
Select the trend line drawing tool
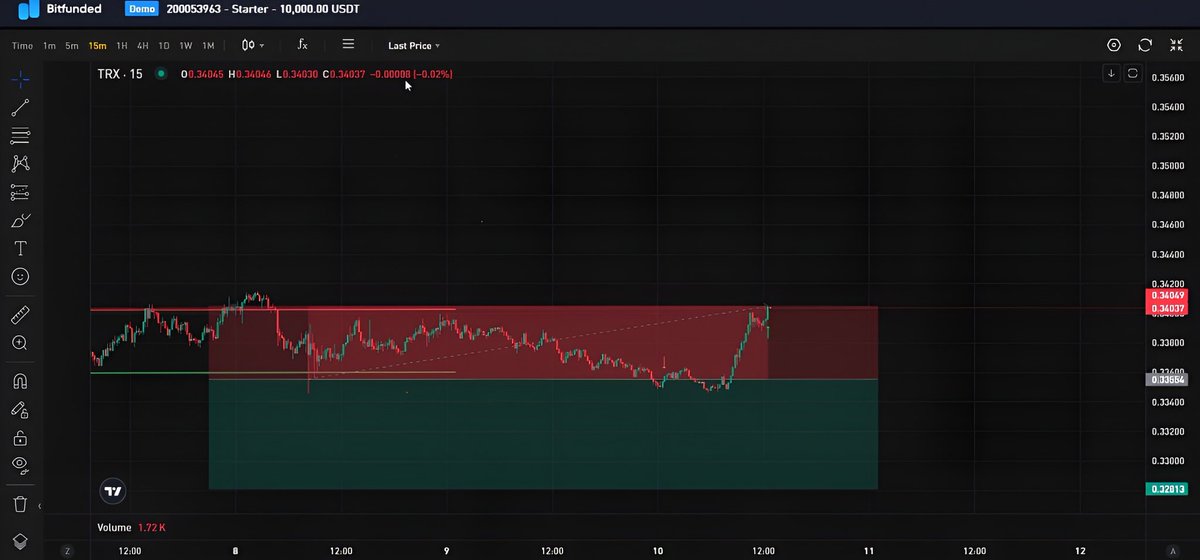point(20,108)
